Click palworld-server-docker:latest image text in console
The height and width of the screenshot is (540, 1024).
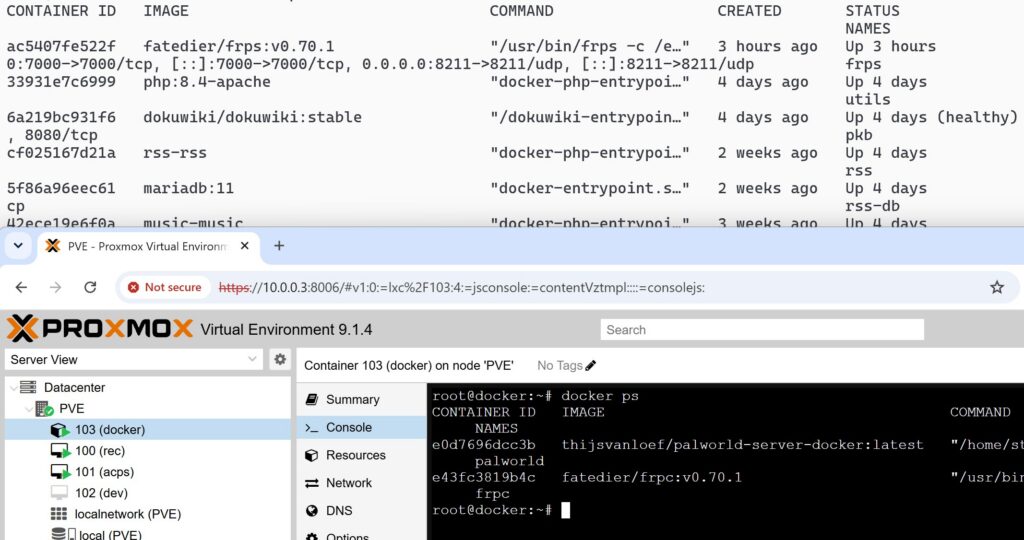click(743, 445)
